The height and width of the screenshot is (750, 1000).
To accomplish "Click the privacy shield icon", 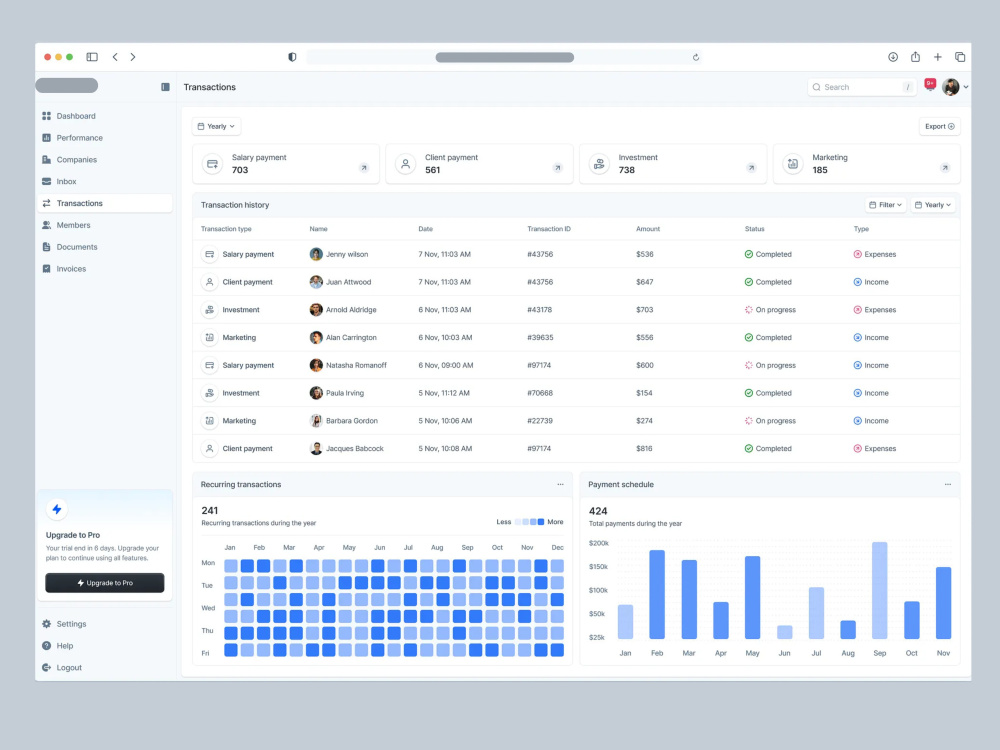I will click(x=292, y=57).
